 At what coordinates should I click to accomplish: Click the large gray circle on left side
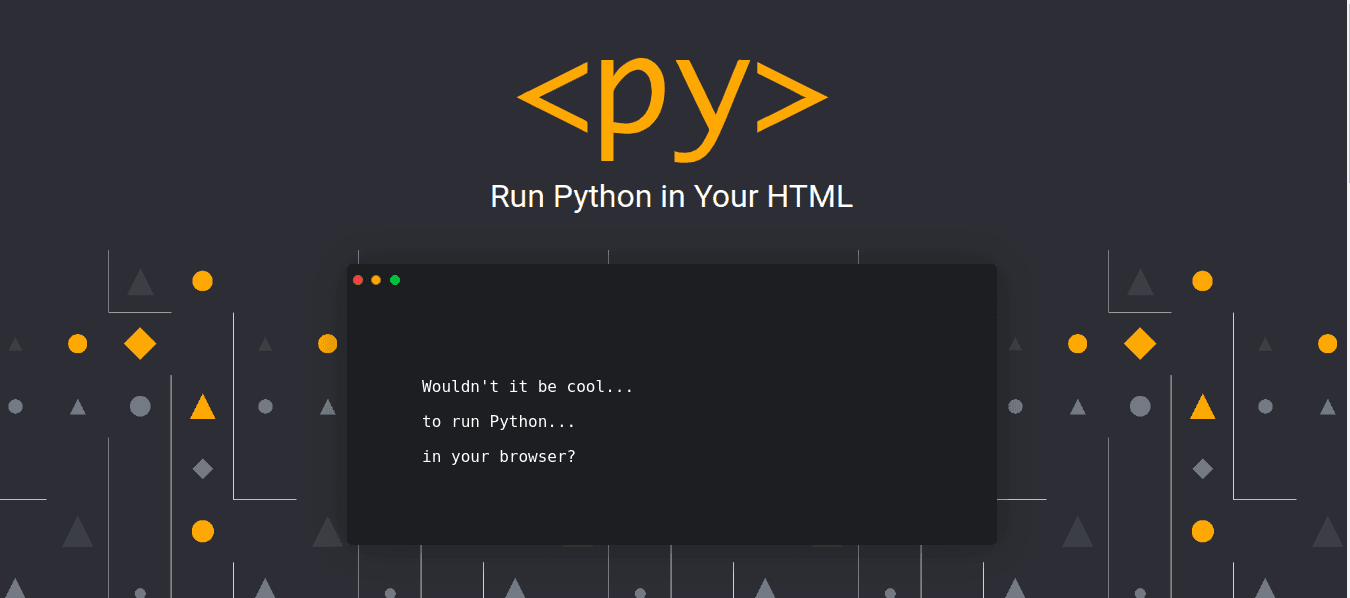pyautogui.click(x=140, y=406)
